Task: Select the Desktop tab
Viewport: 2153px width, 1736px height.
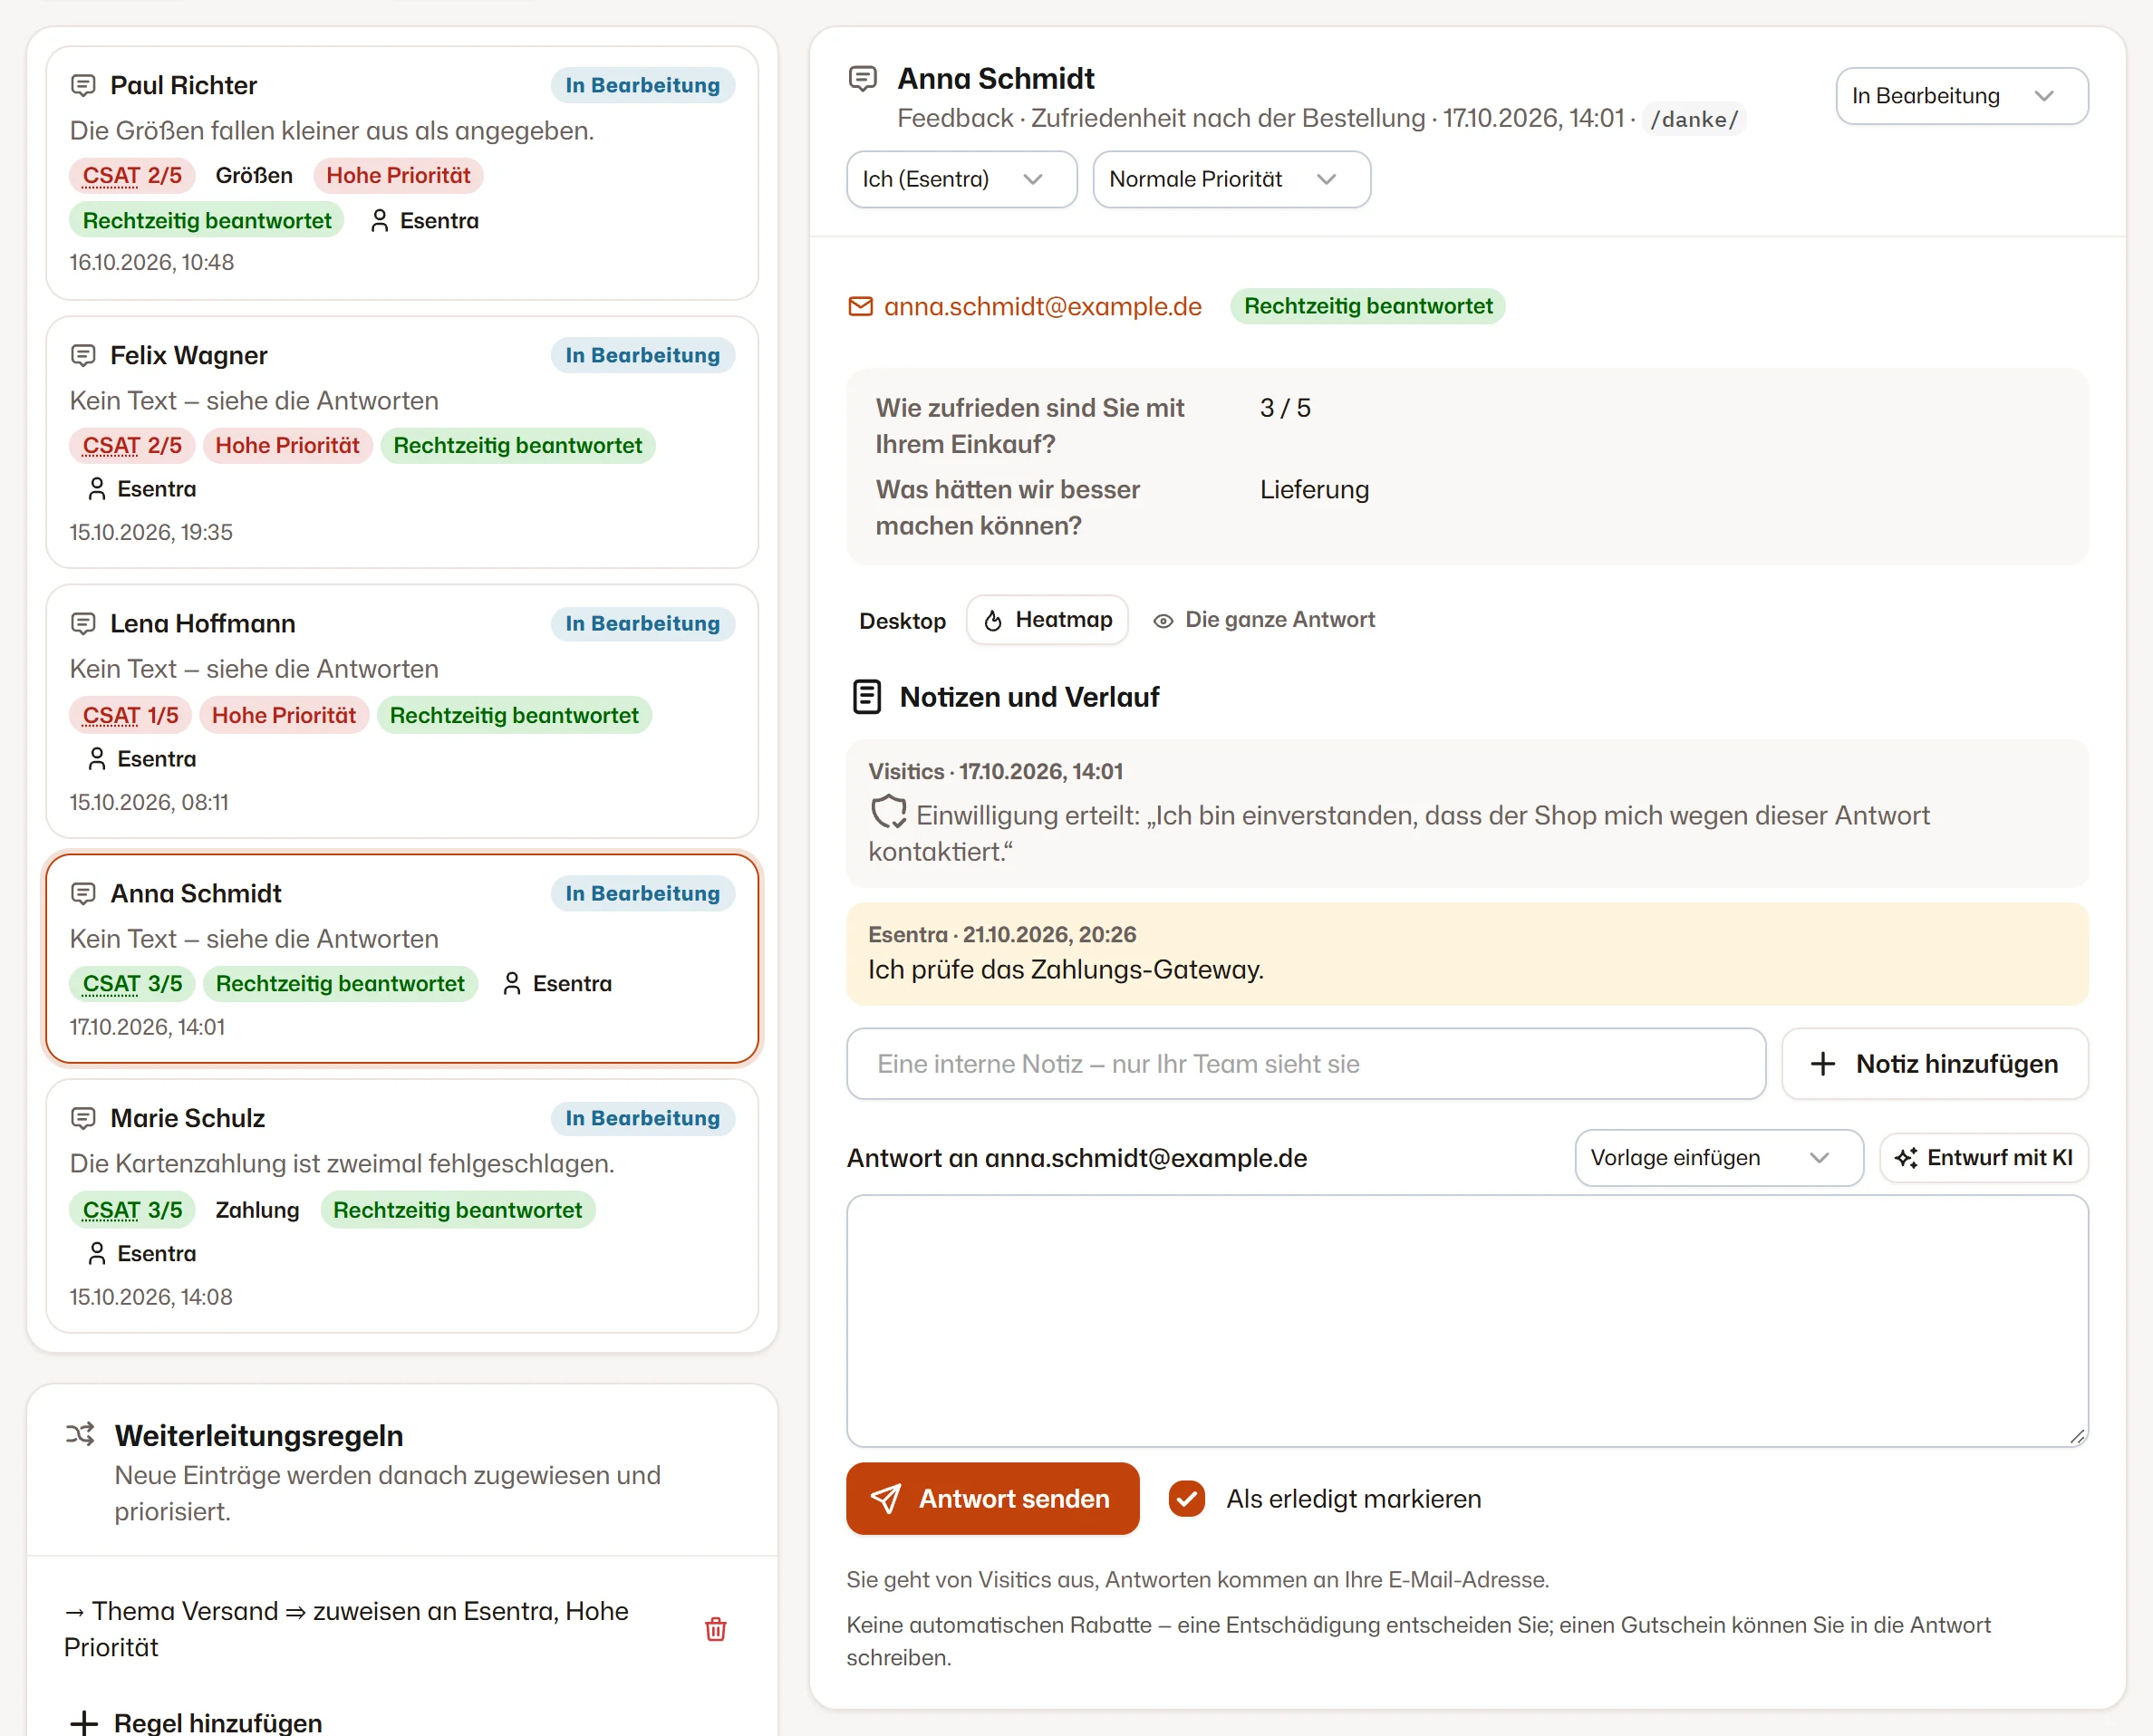Action: (903, 621)
